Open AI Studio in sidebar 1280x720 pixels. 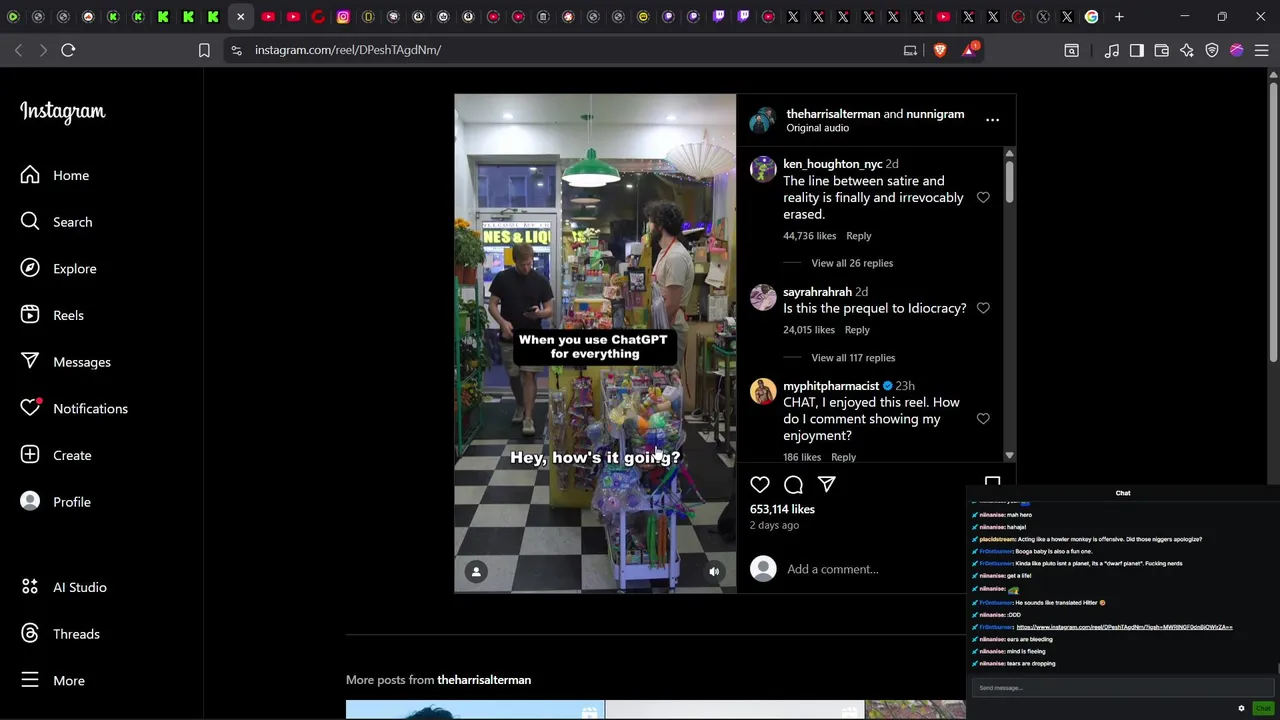pyautogui.click(x=64, y=587)
